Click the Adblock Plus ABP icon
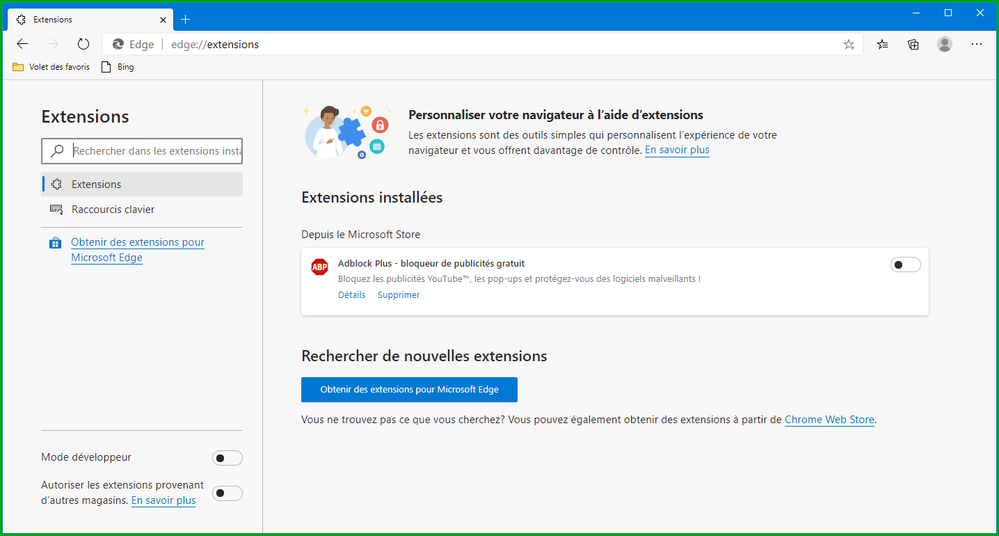This screenshot has width=999, height=536. point(319,266)
